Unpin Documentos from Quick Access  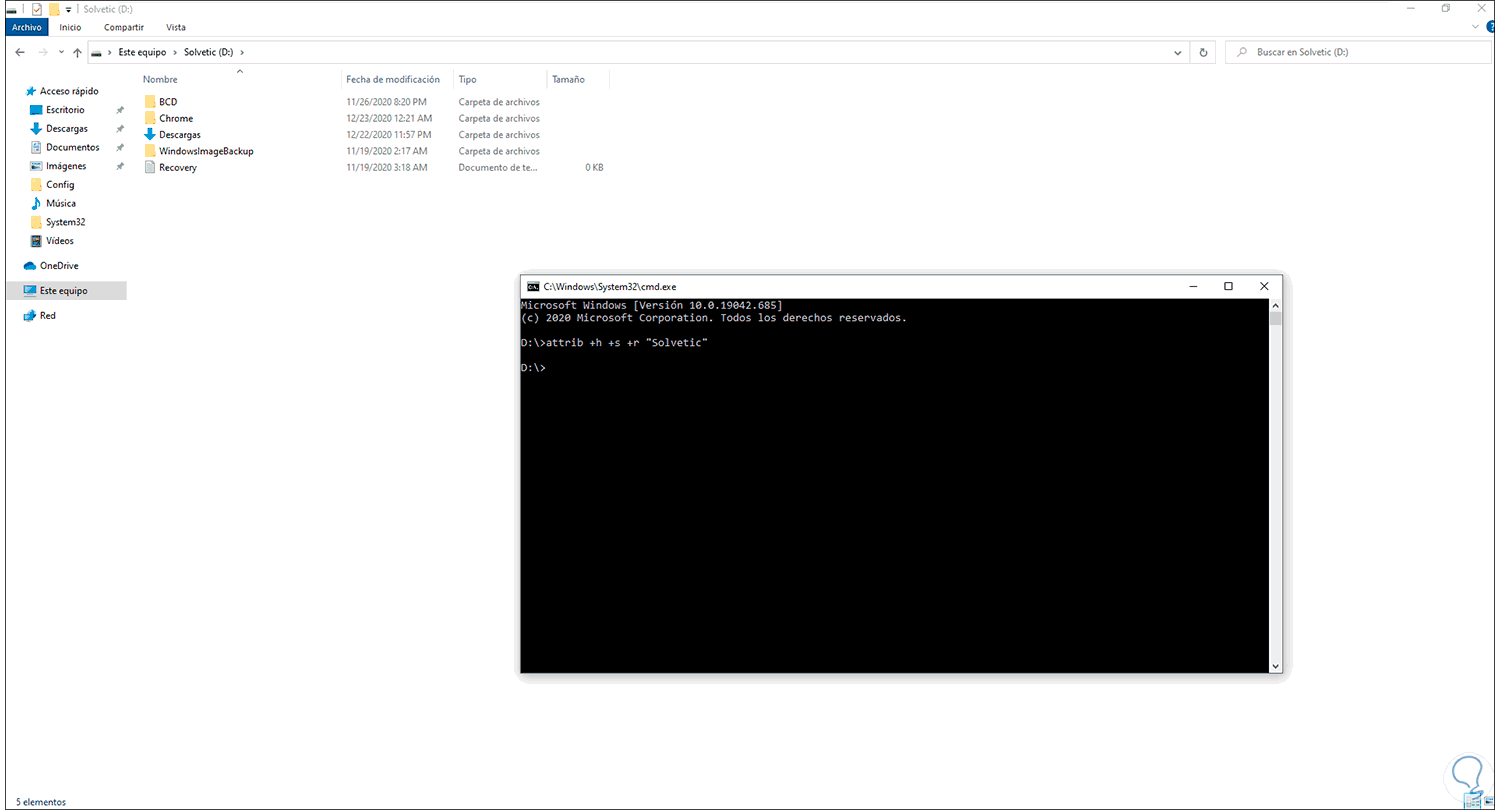tap(120, 146)
